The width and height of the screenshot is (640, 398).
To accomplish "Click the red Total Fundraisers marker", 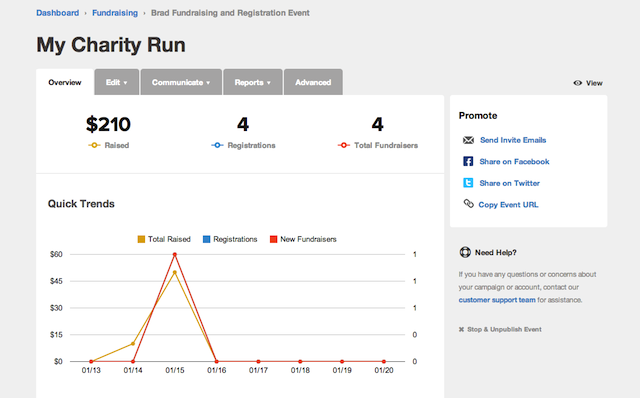I will coord(344,145).
